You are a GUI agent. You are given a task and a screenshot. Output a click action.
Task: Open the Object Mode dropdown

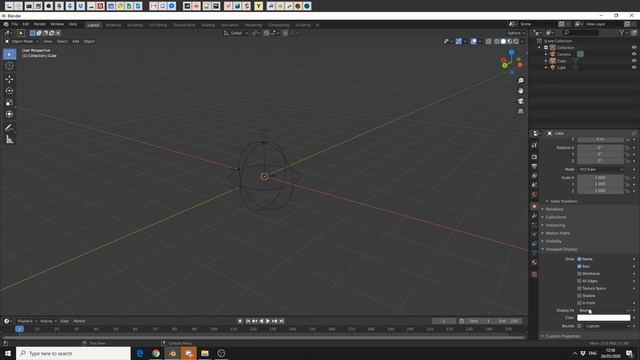coord(22,41)
